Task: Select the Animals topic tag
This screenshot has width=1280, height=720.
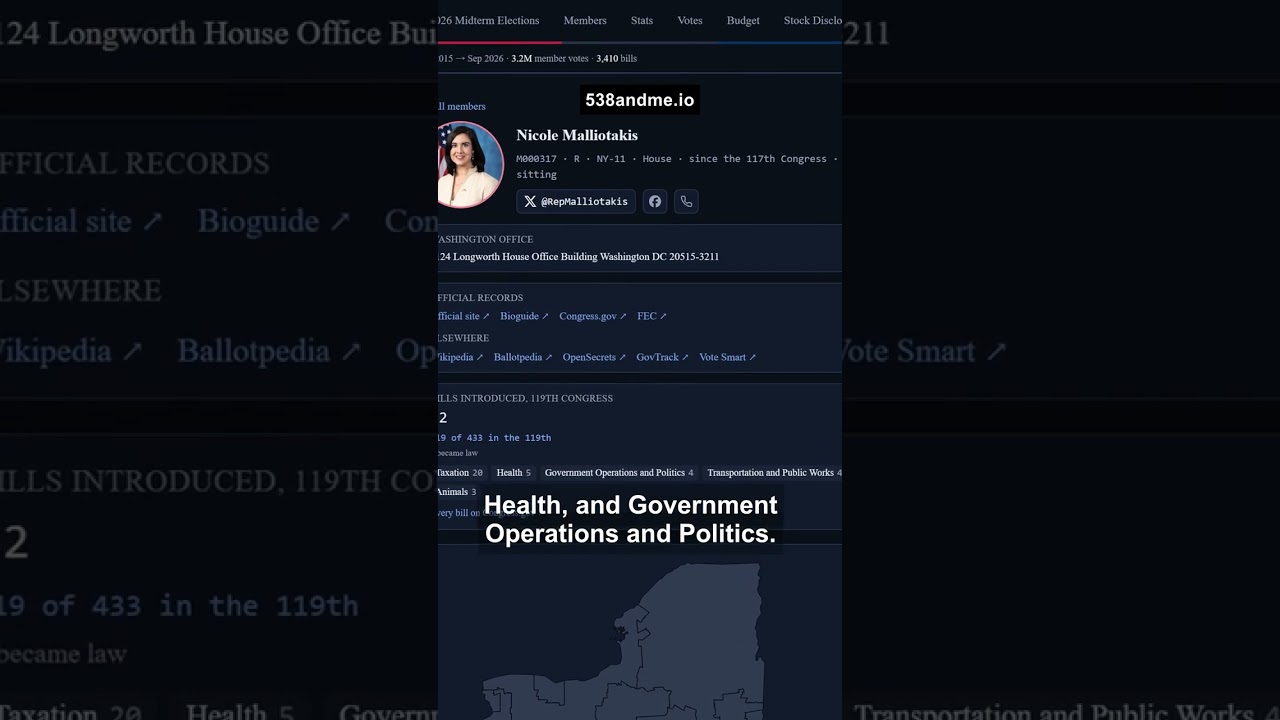Action: click(x=457, y=492)
